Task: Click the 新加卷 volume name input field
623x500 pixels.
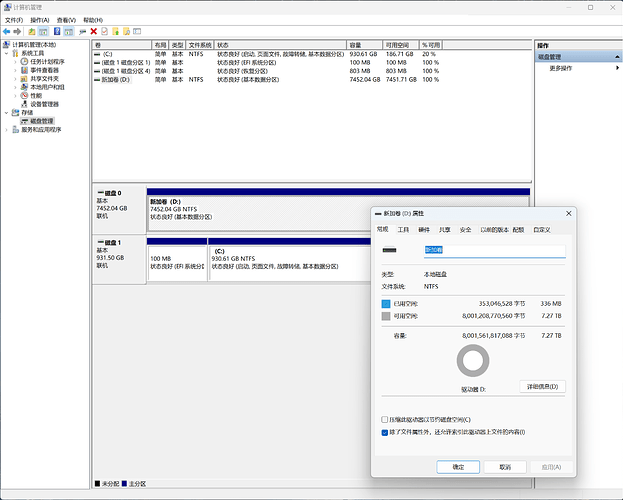Action: point(494,250)
